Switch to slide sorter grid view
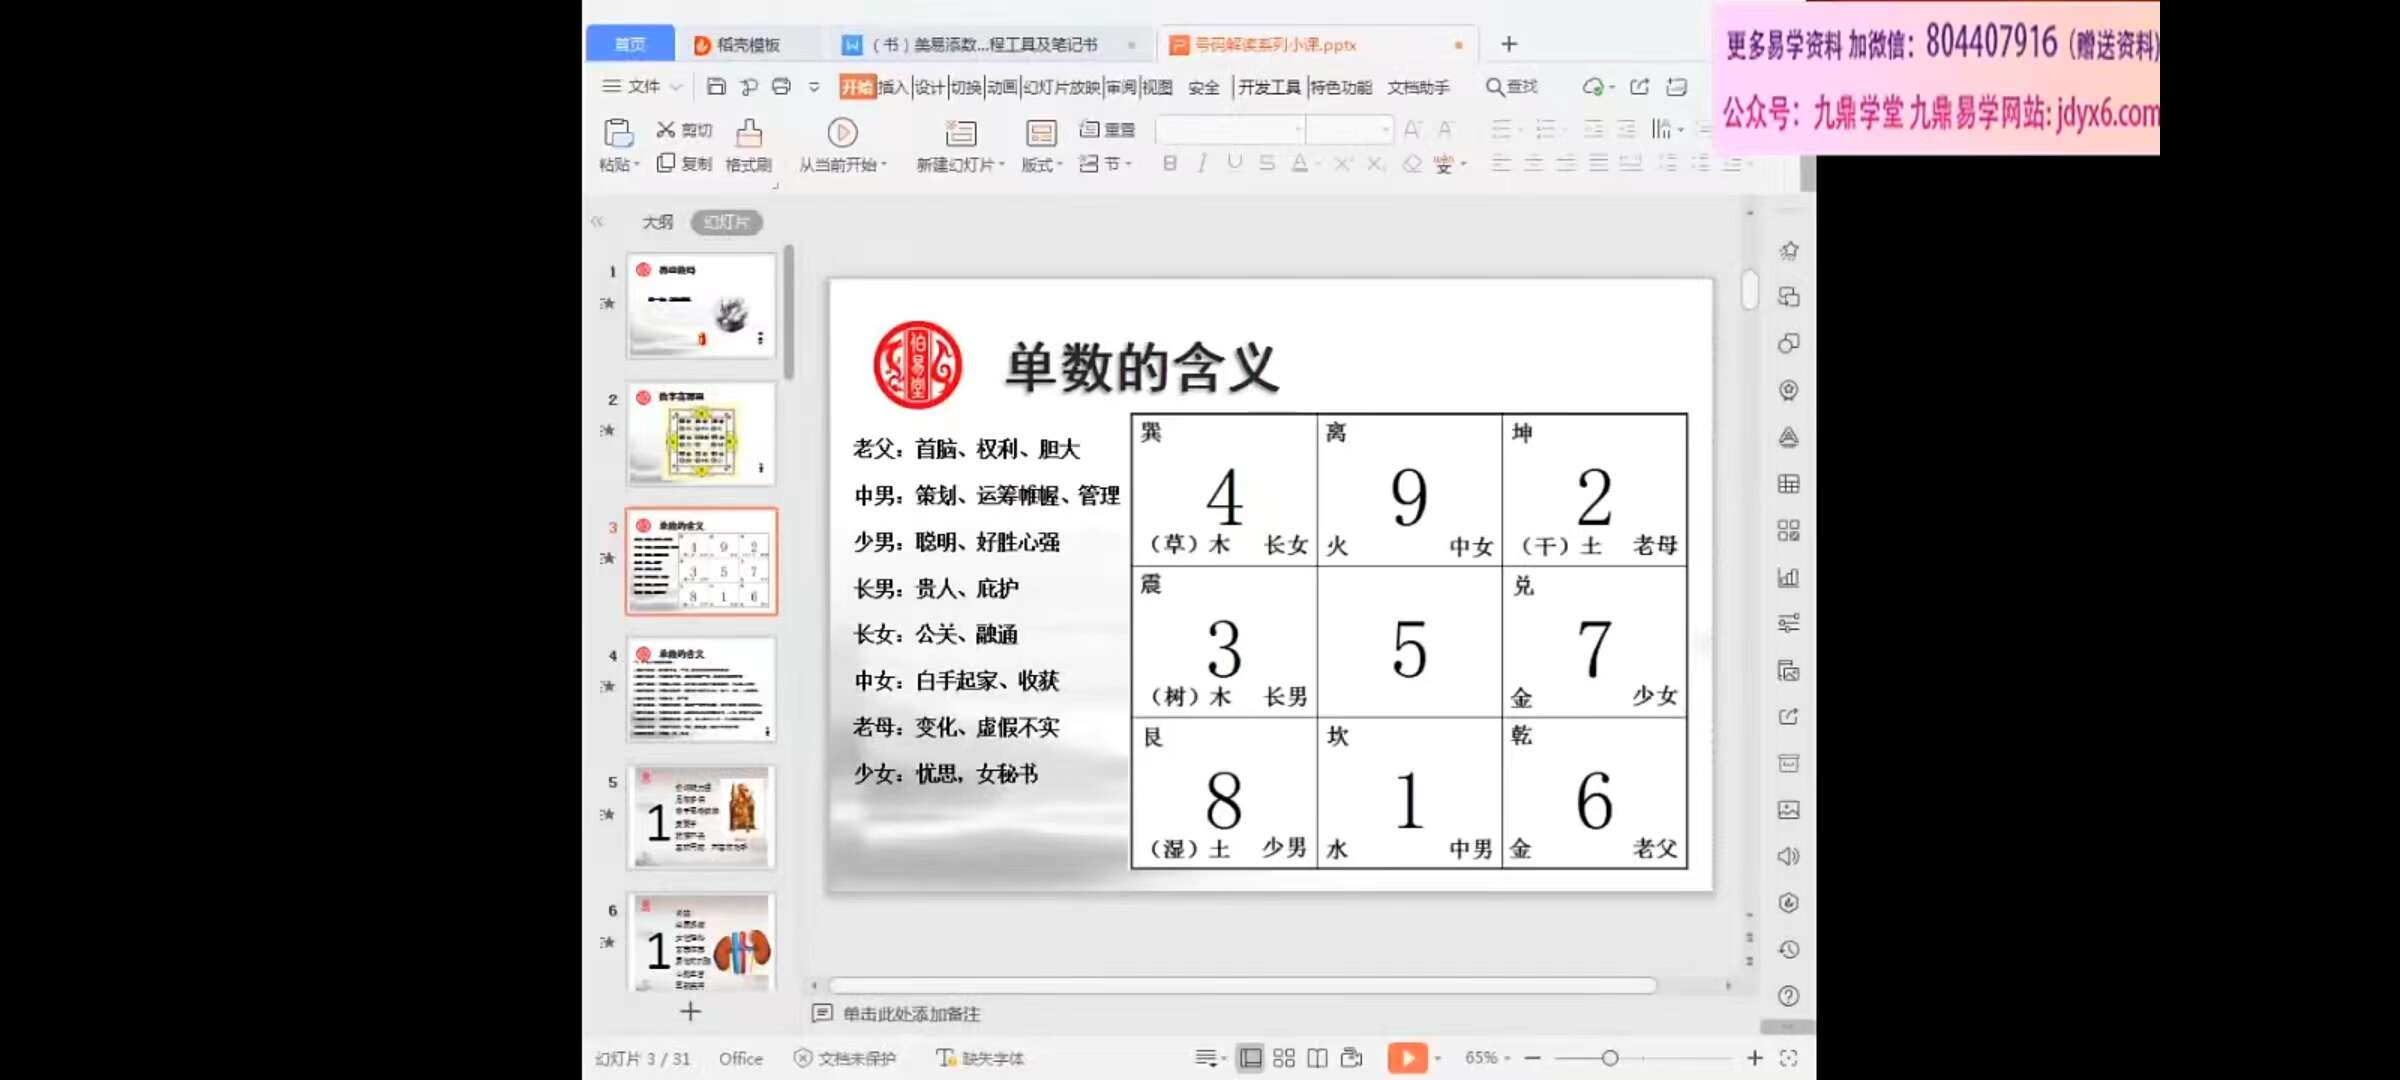 1284,1058
